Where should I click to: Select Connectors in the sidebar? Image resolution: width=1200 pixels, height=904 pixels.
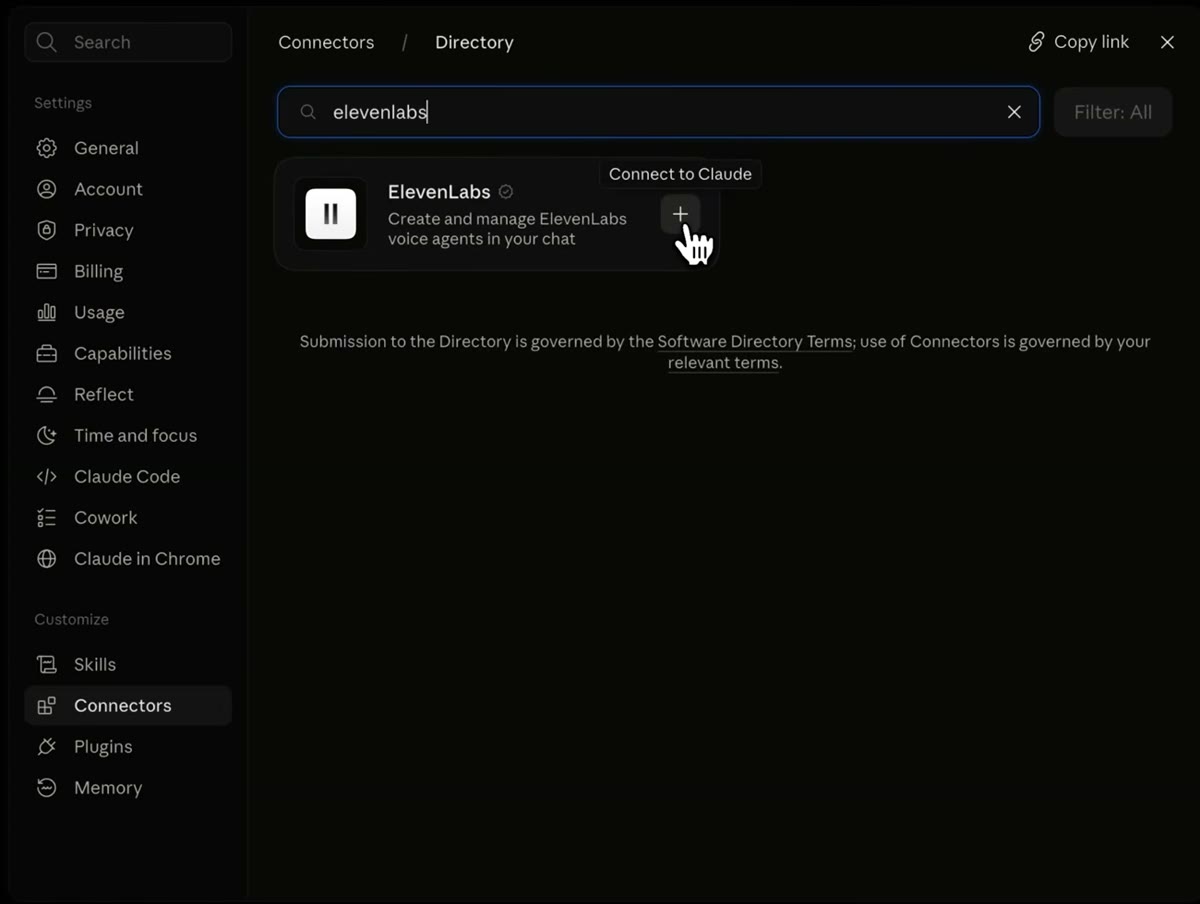128,705
